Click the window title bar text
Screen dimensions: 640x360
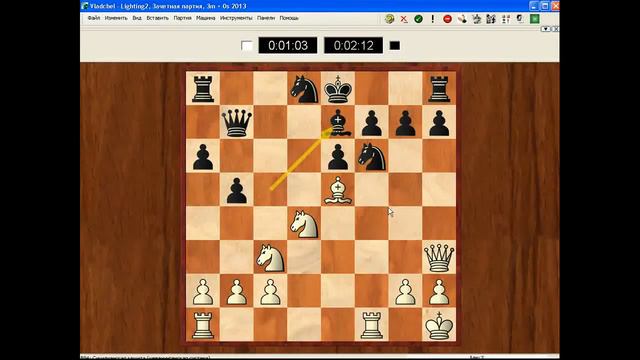pos(168,6)
